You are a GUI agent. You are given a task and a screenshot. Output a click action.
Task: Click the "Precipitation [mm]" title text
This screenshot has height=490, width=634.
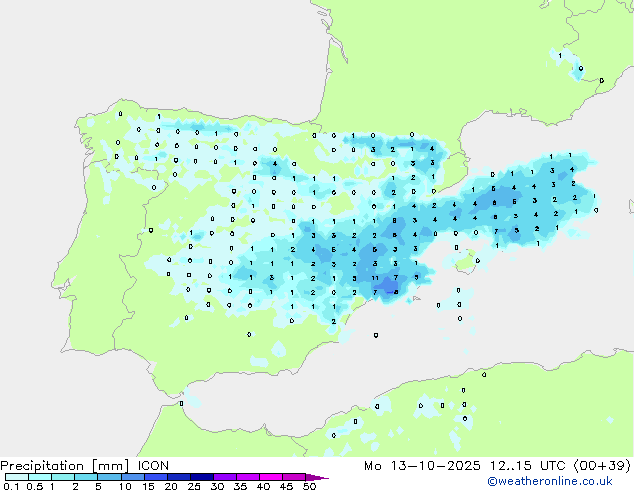click(x=65, y=466)
